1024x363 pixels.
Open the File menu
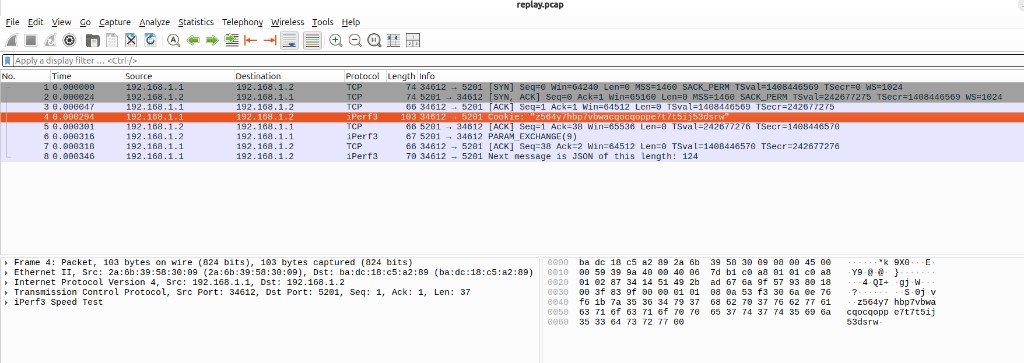pyautogui.click(x=12, y=22)
